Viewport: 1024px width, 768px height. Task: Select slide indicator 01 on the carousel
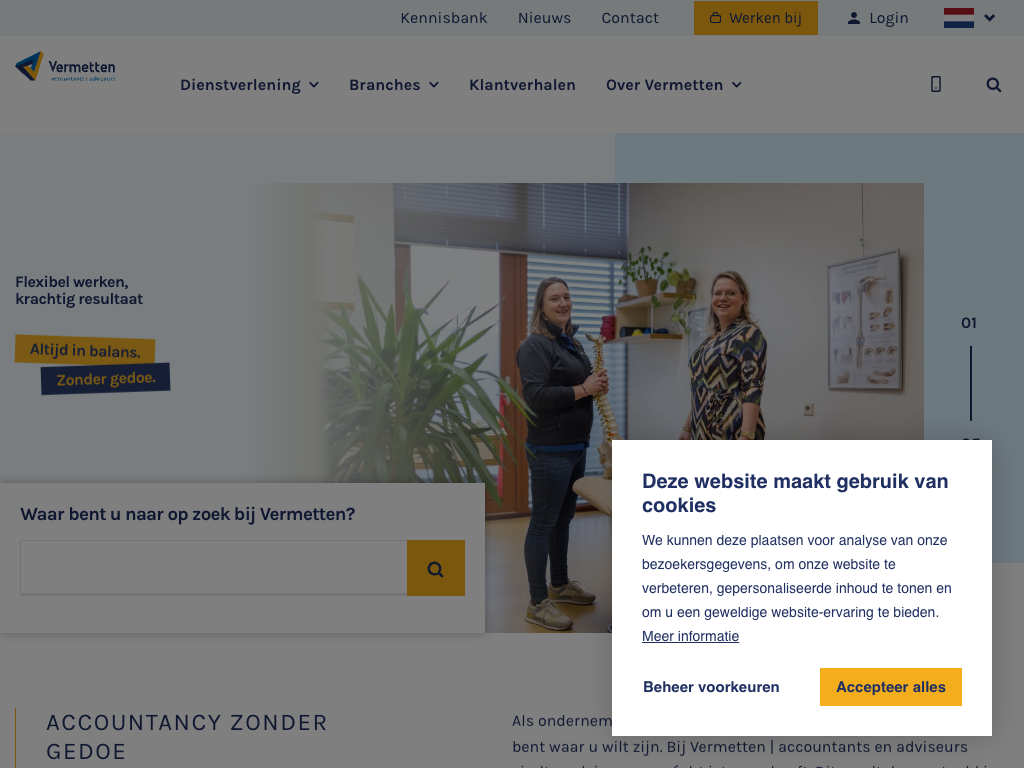(x=969, y=323)
